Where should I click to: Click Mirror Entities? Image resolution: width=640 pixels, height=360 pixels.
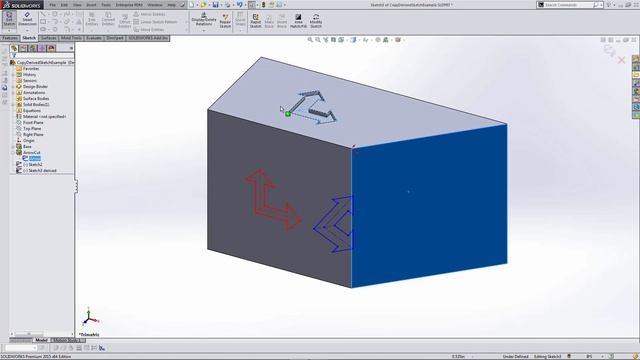[149, 14]
